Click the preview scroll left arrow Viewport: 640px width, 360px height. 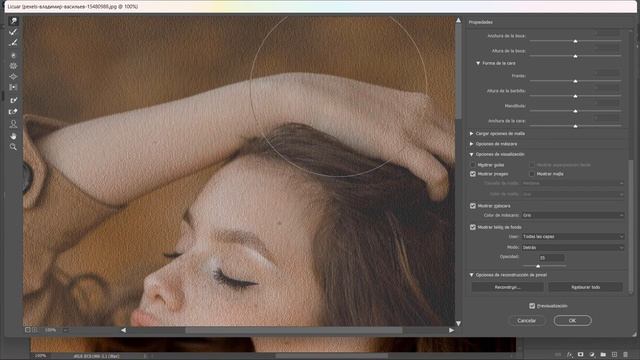[123, 330]
